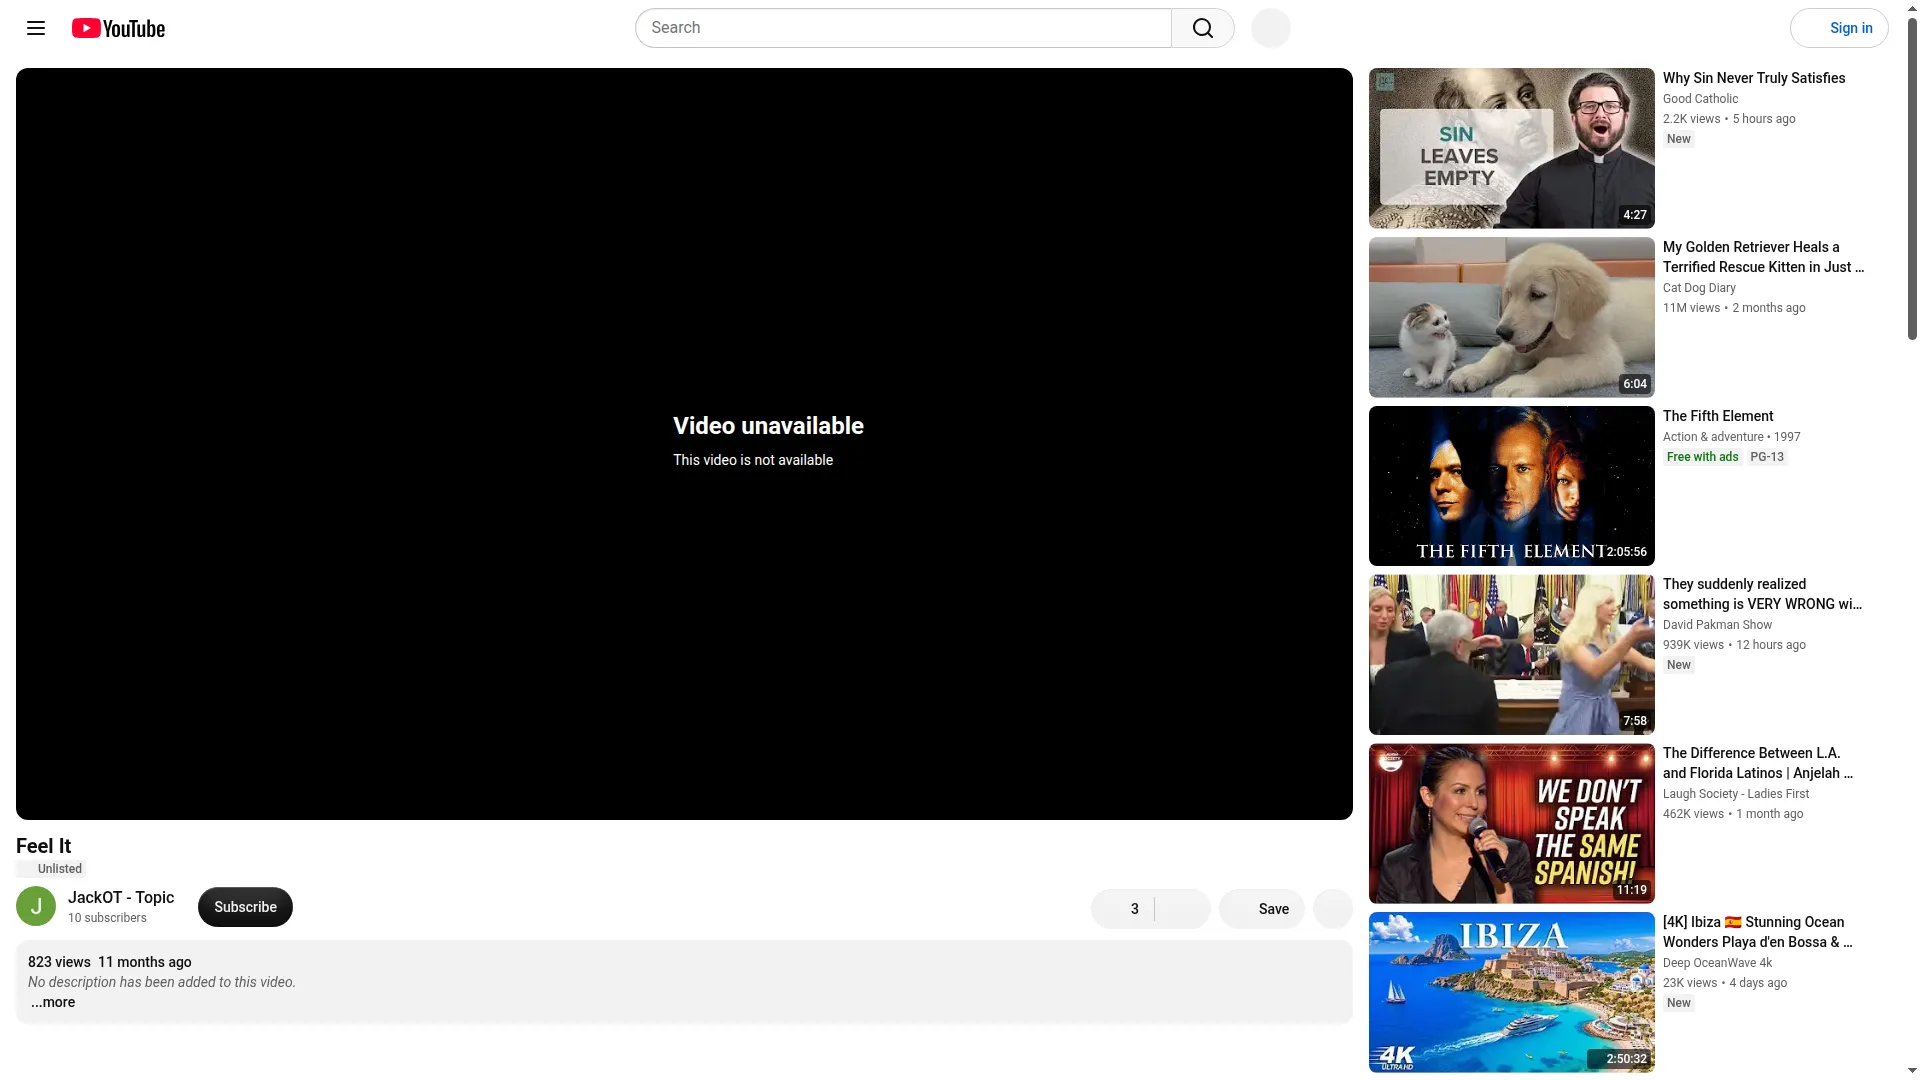Click the empty segment right of 3 likes
Screen dimensions: 1920x1080
[x=1182, y=908]
